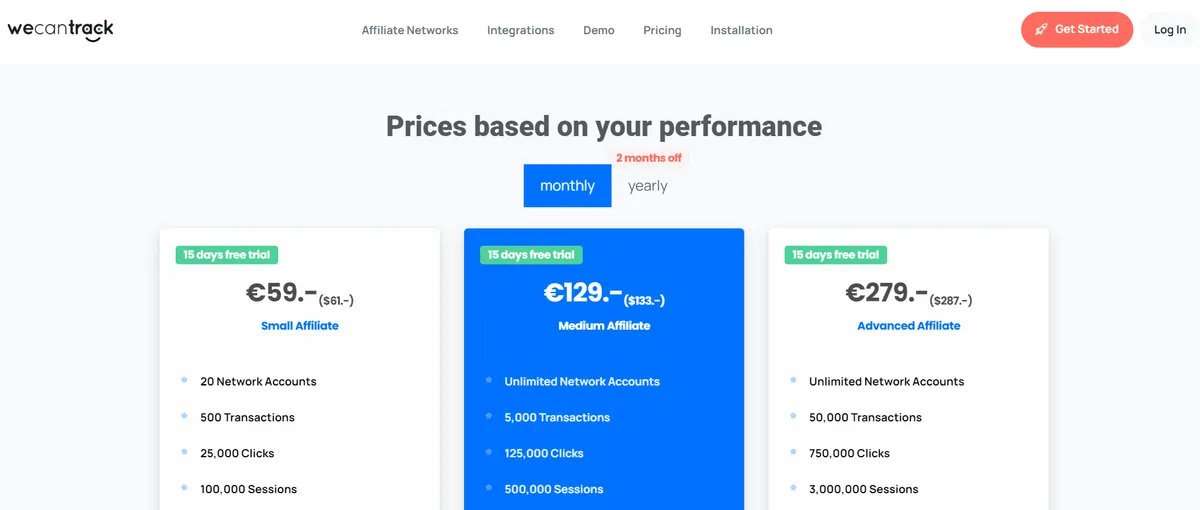Switch billing to yearly
The width and height of the screenshot is (1200, 510).
647,186
